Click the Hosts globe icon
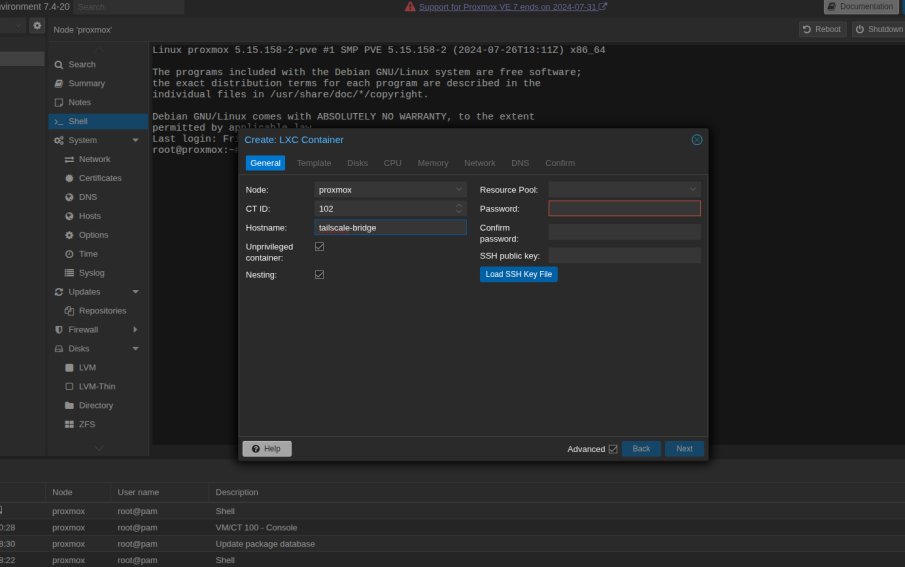This screenshot has height=567, width=905. point(69,216)
